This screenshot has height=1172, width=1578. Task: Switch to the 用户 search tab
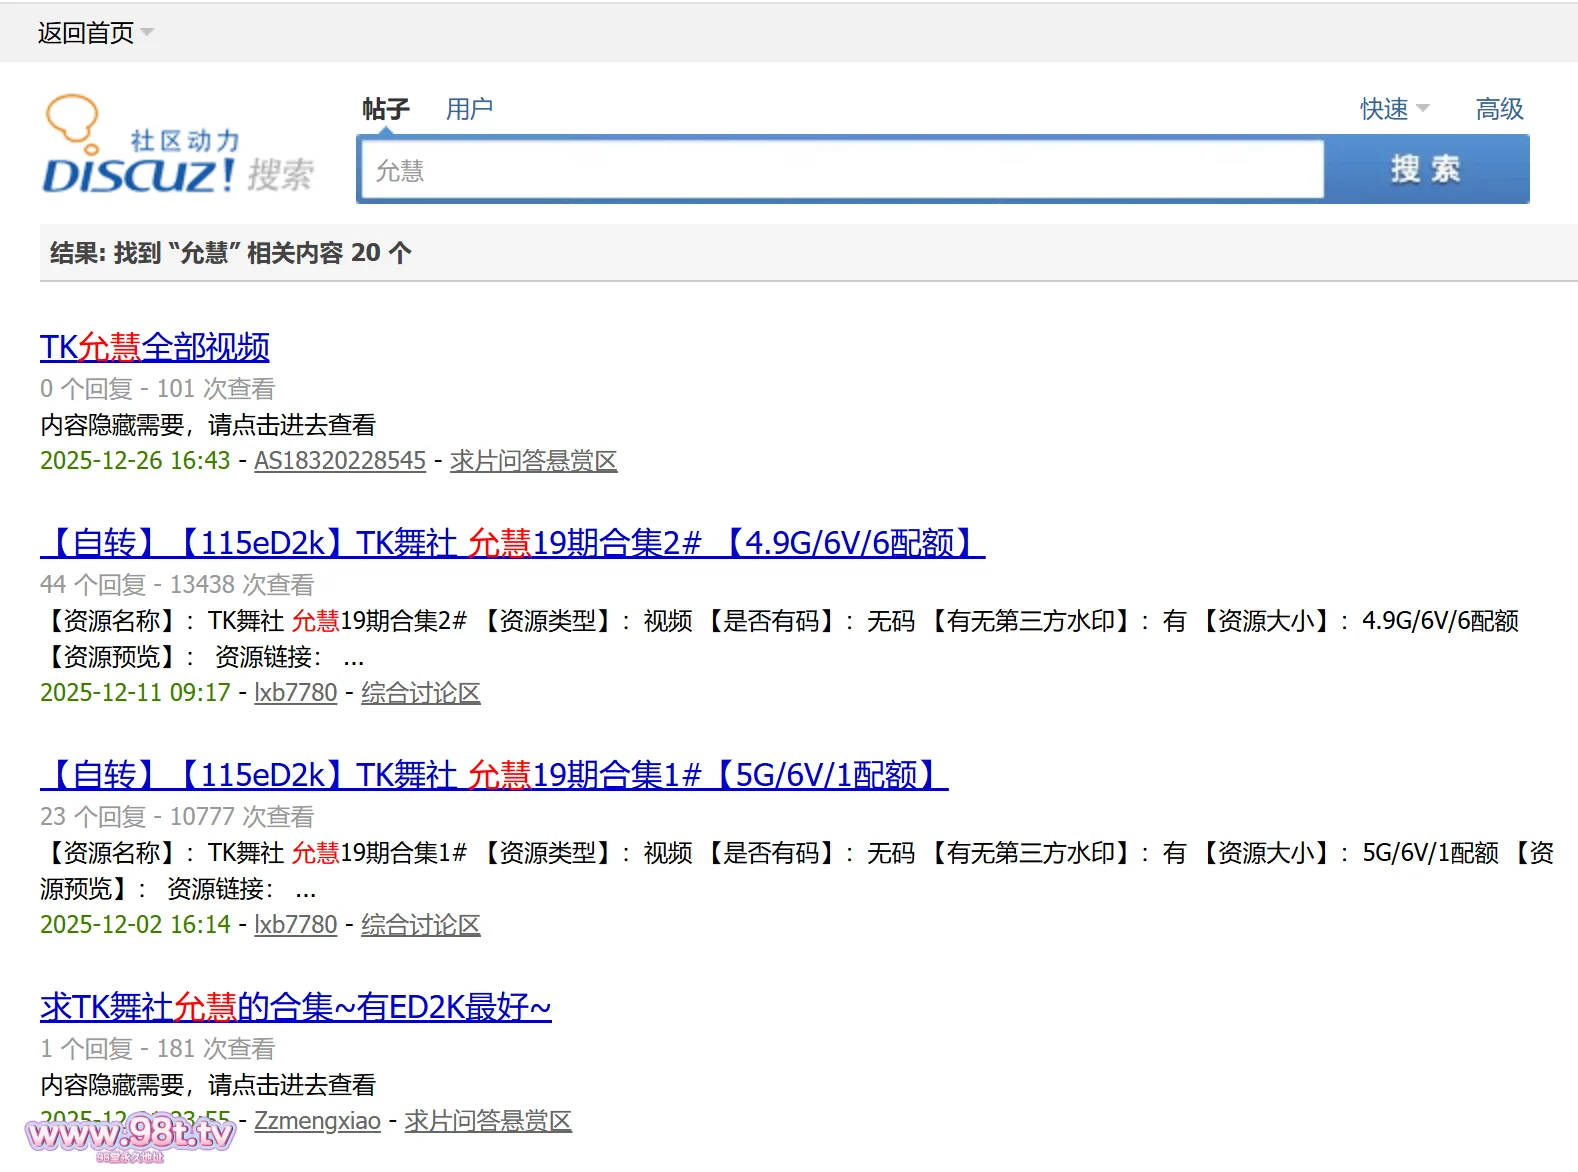pyautogui.click(x=469, y=109)
